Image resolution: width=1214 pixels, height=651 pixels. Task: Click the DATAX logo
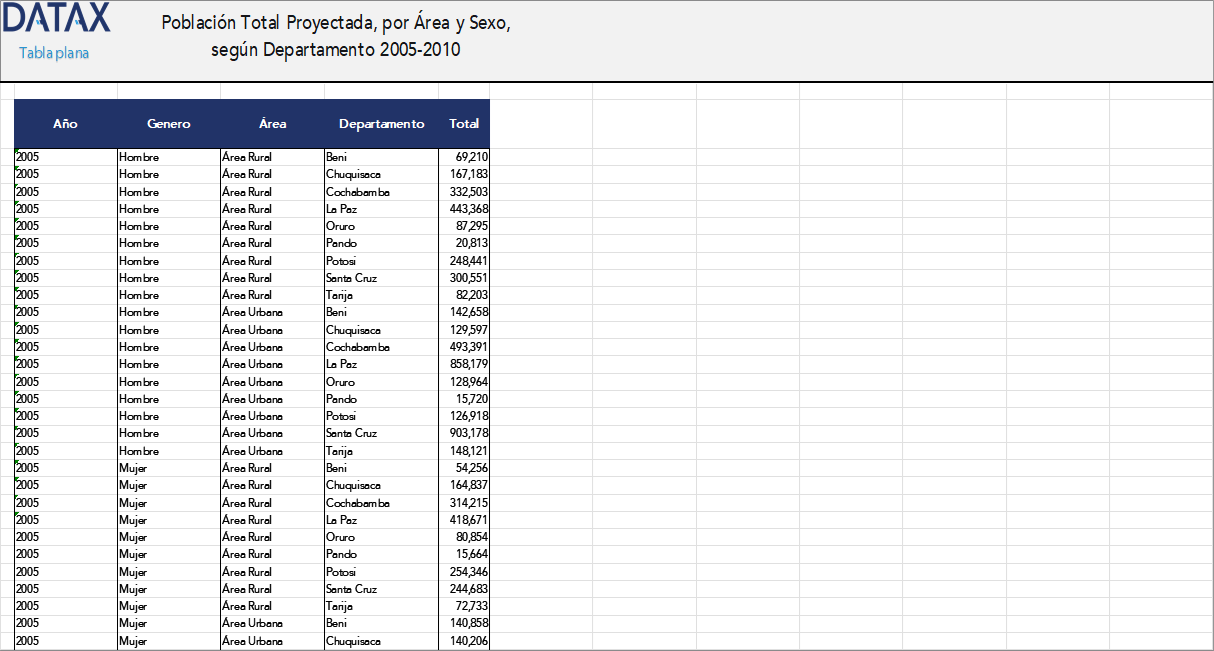pyautogui.click(x=57, y=19)
